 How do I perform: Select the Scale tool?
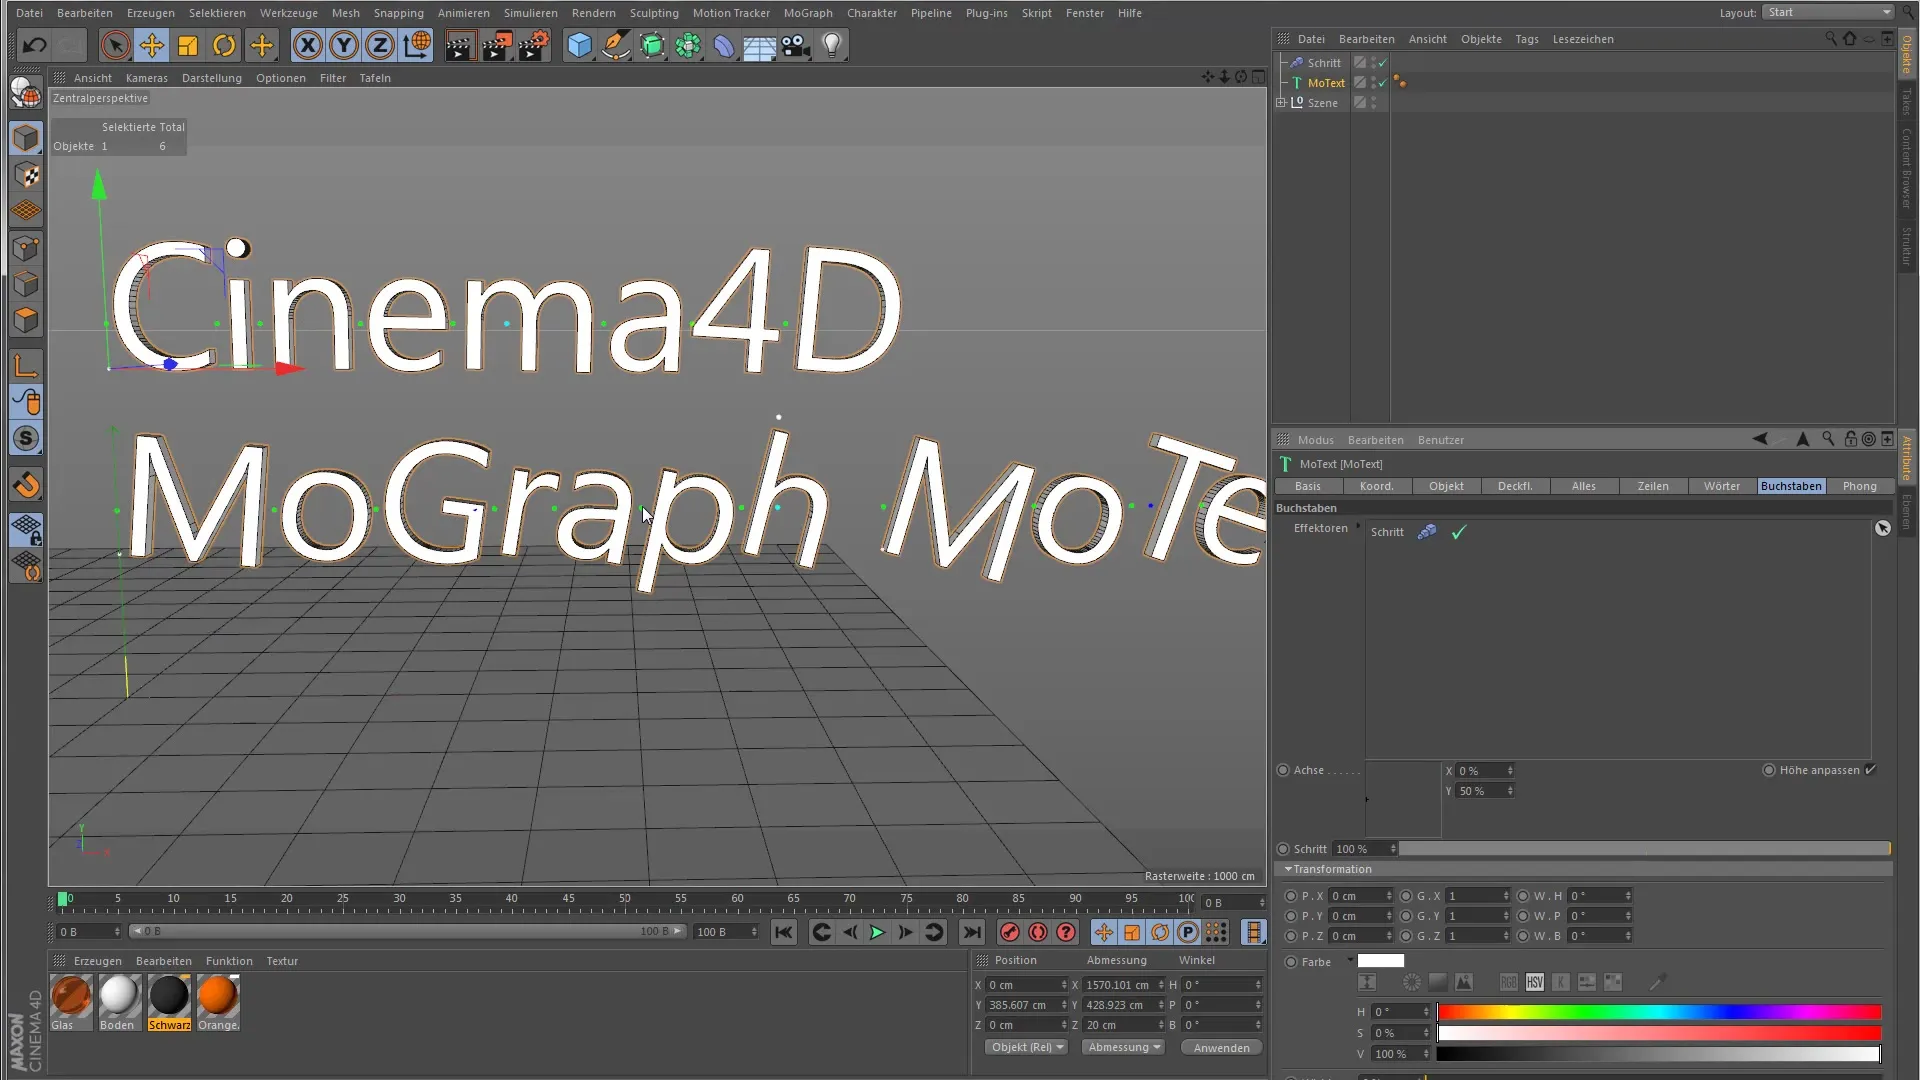188,45
